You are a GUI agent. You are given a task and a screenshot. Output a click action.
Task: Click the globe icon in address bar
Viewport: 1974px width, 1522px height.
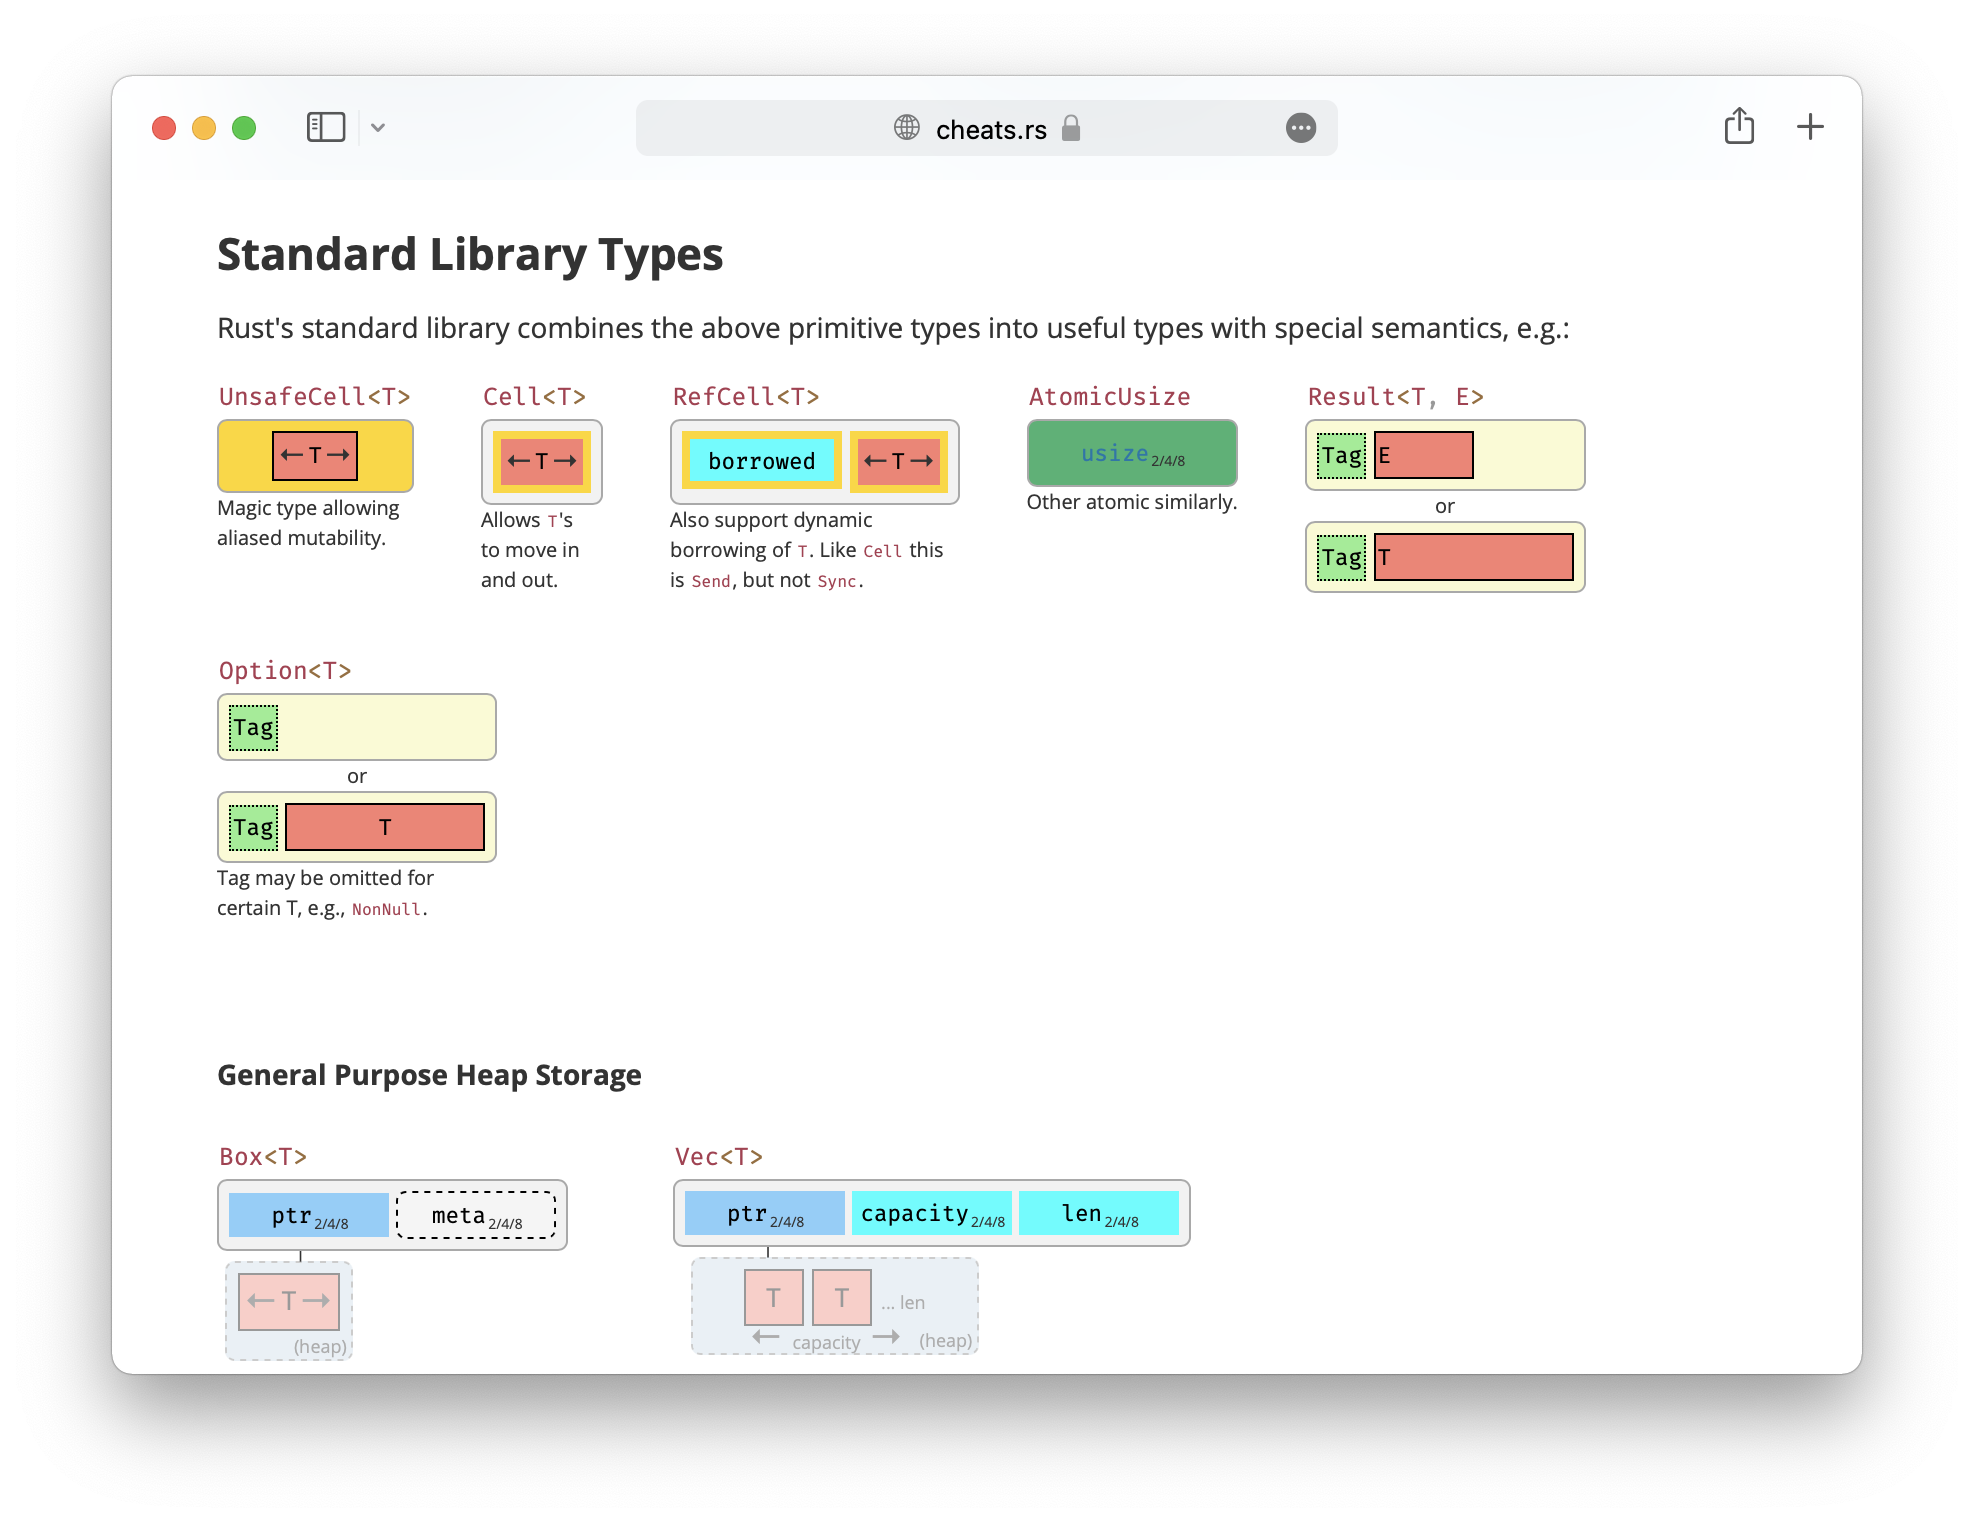906,128
